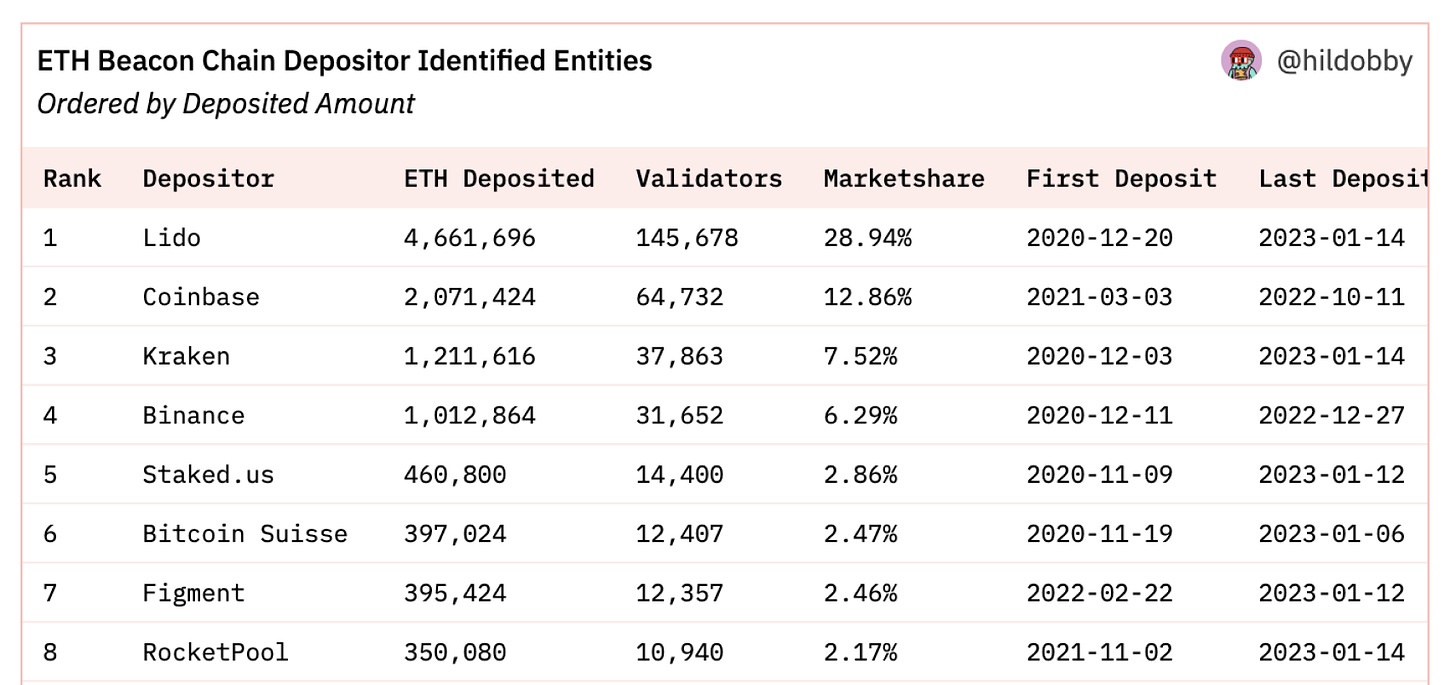Click the chart title ETH Beacon Chain Depositor
Viewport: 1456px width, 685px height.
click(x=344, y=61)
